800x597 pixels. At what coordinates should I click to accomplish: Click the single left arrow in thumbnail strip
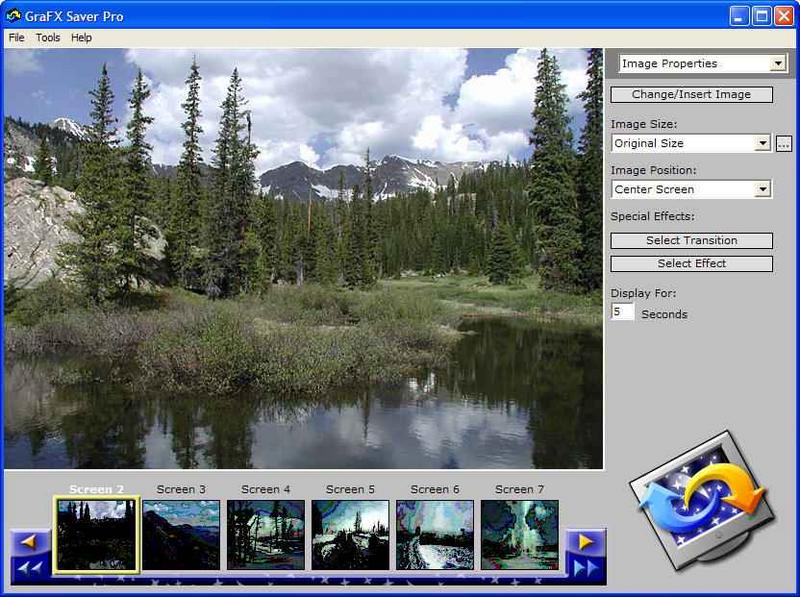point(30,541)
